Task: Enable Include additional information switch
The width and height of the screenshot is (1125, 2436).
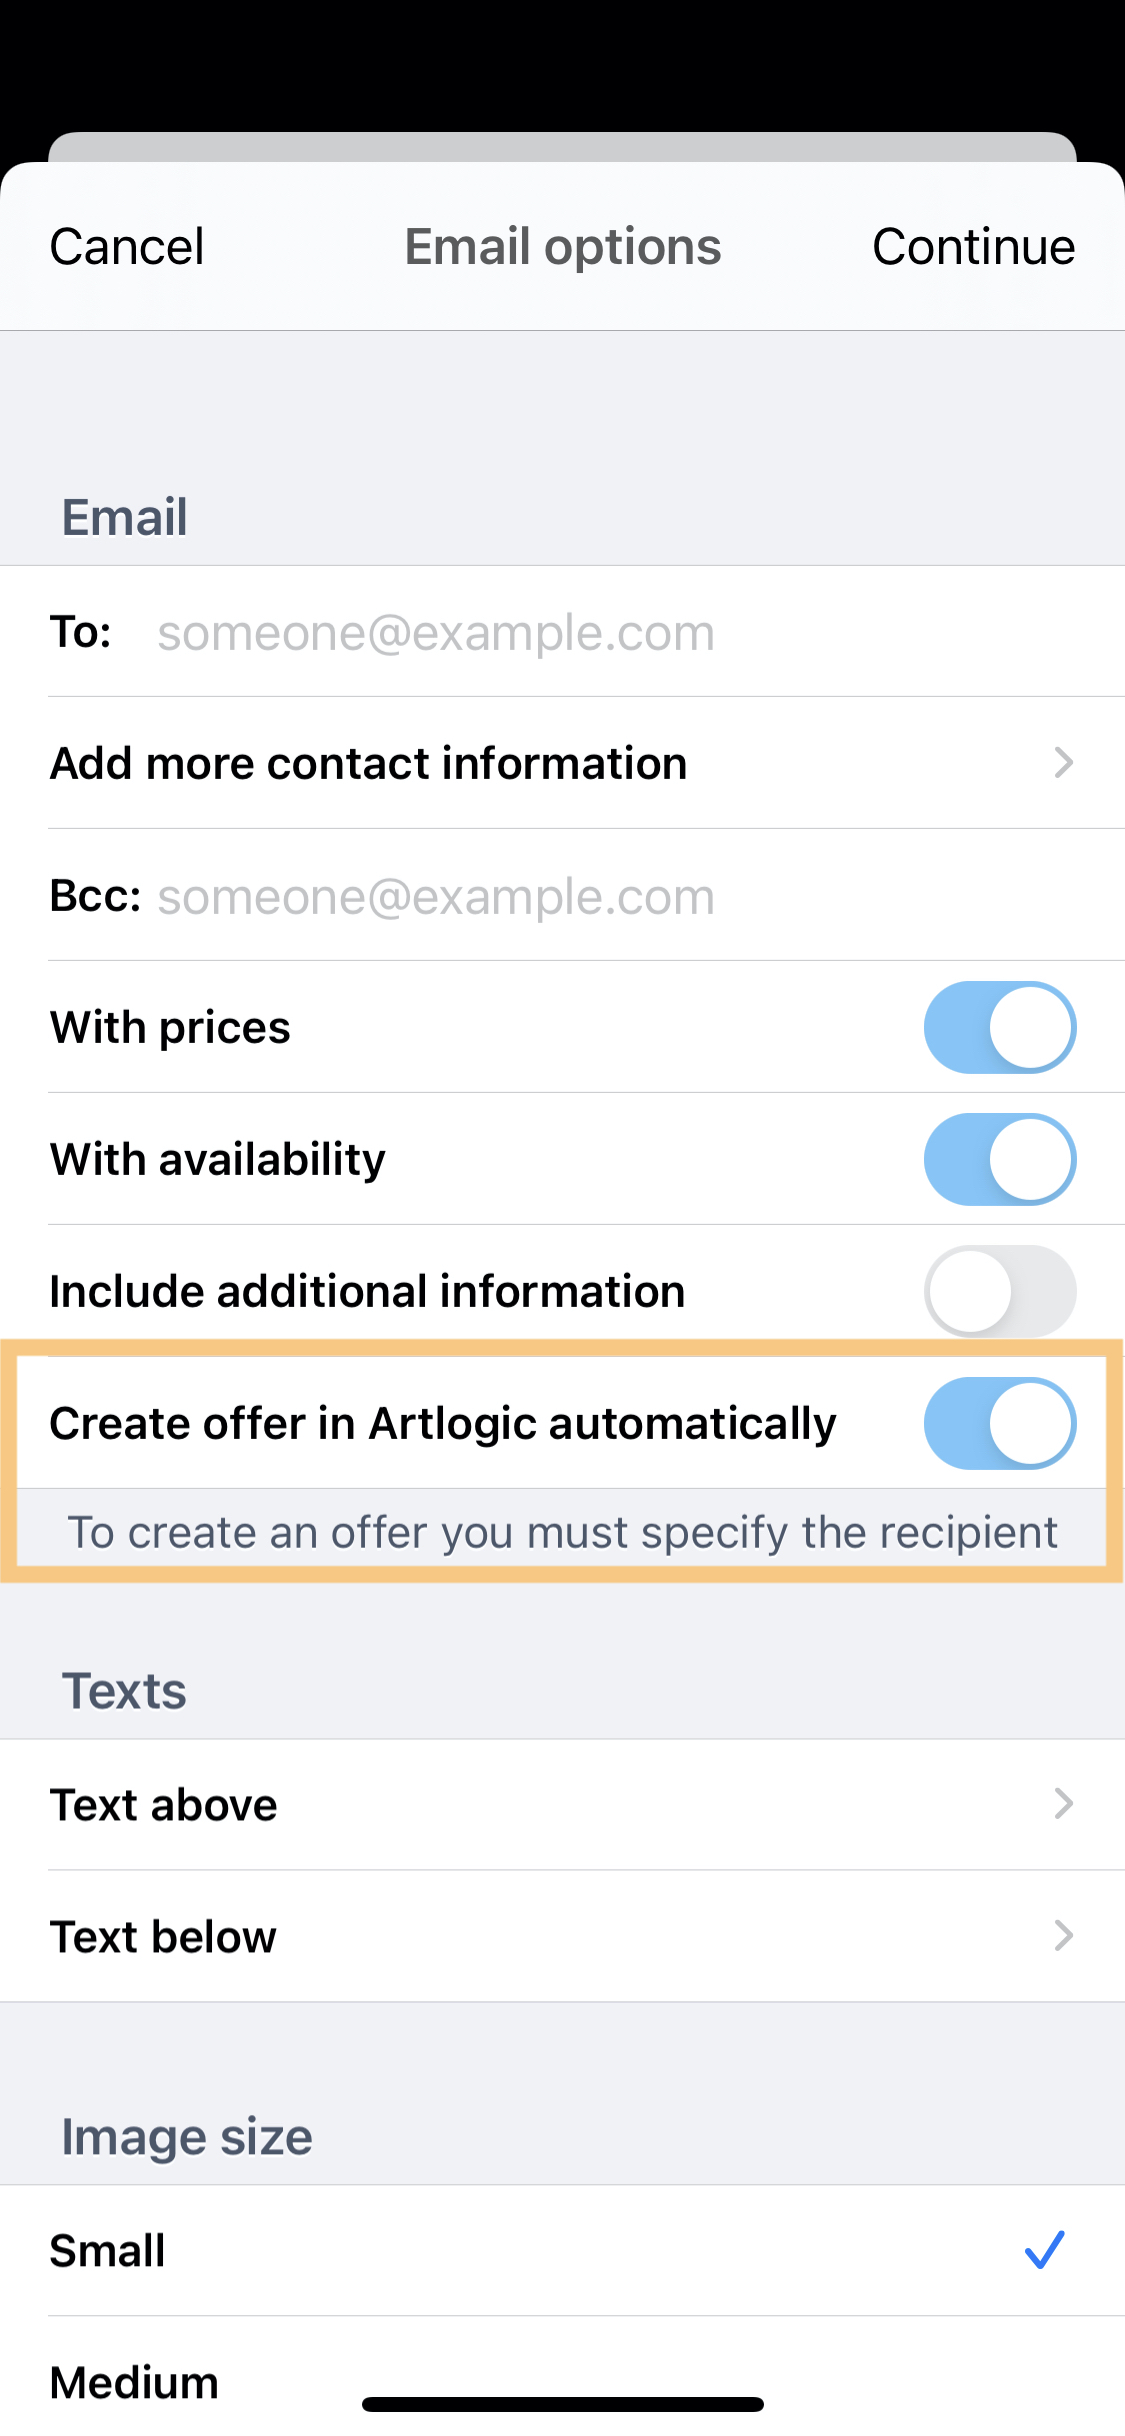Action: [x=999, y=1292]
